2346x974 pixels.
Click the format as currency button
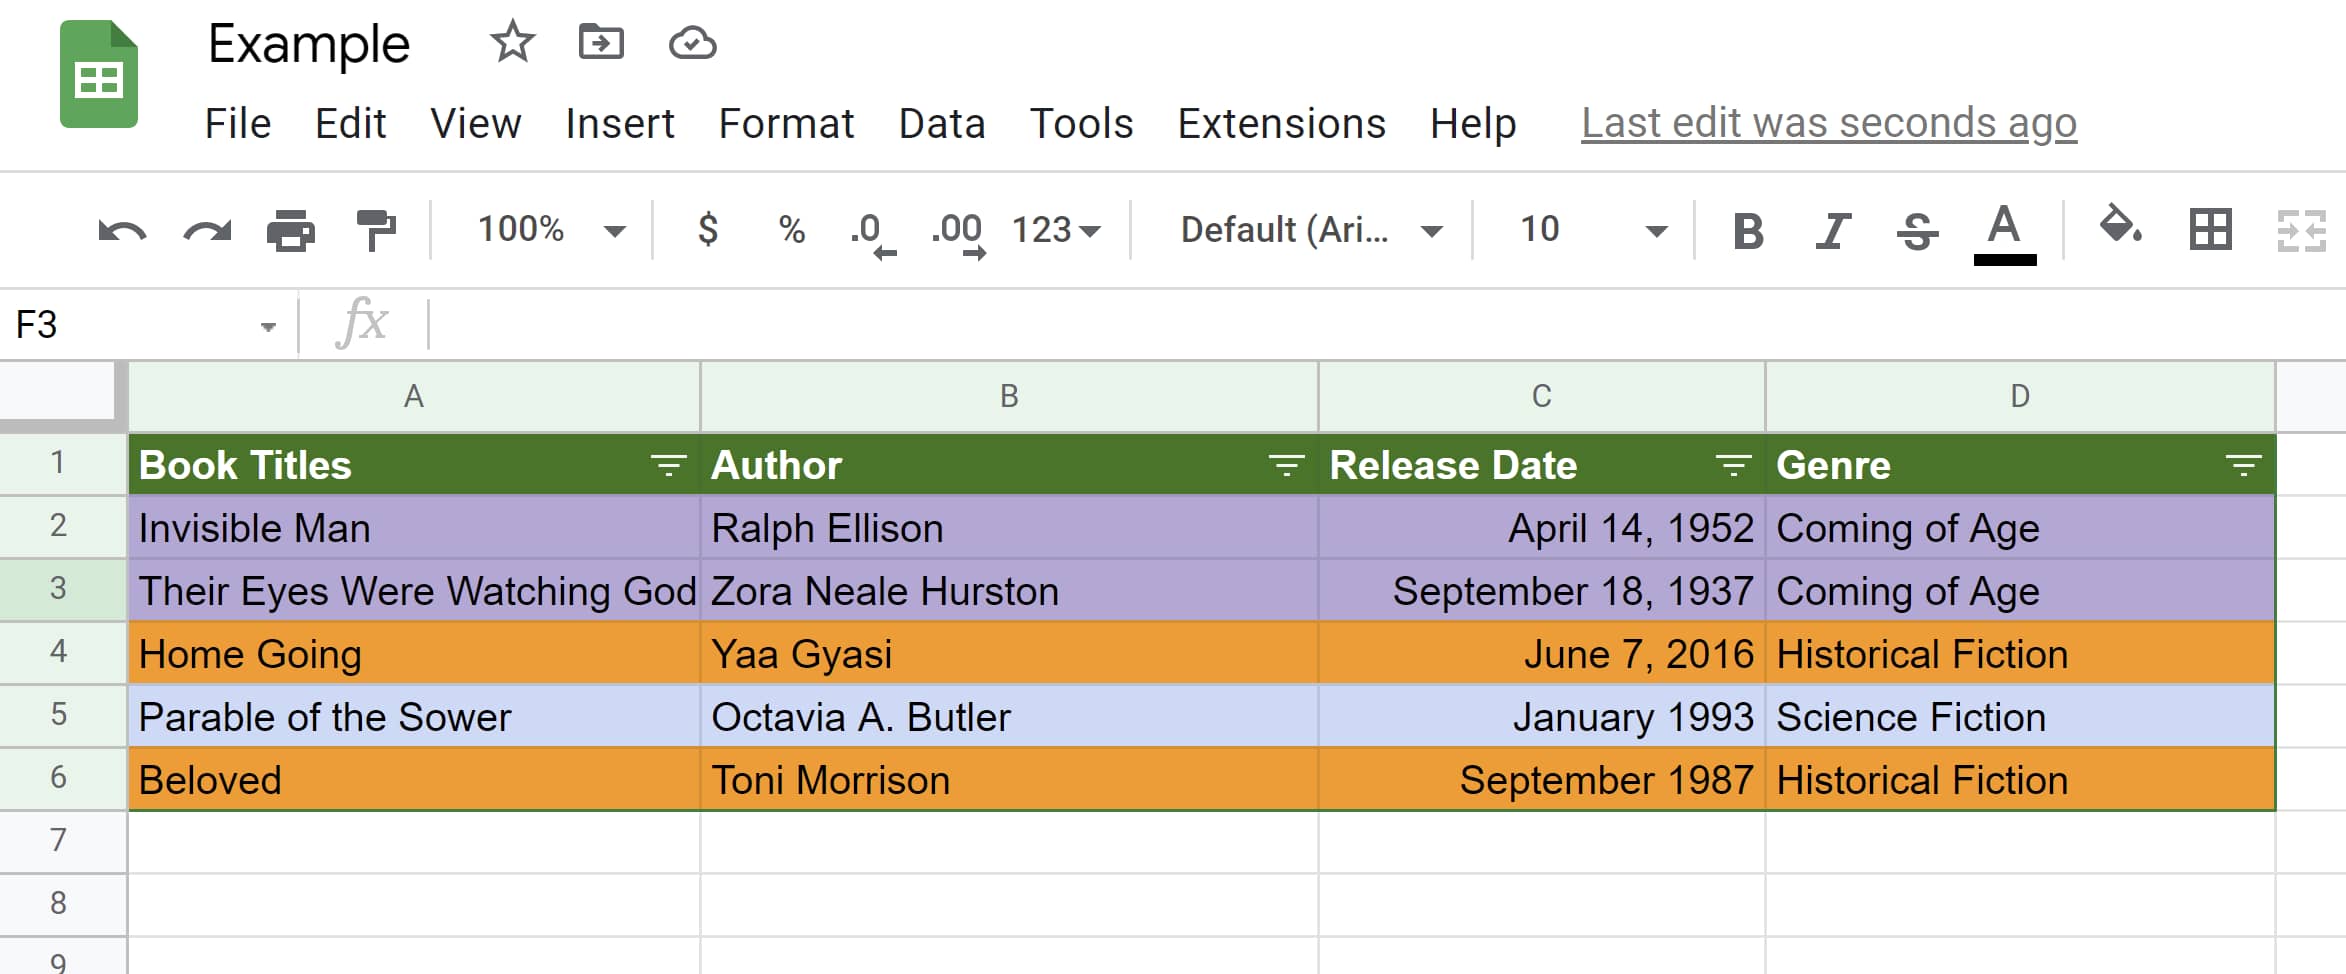(708, 230)
